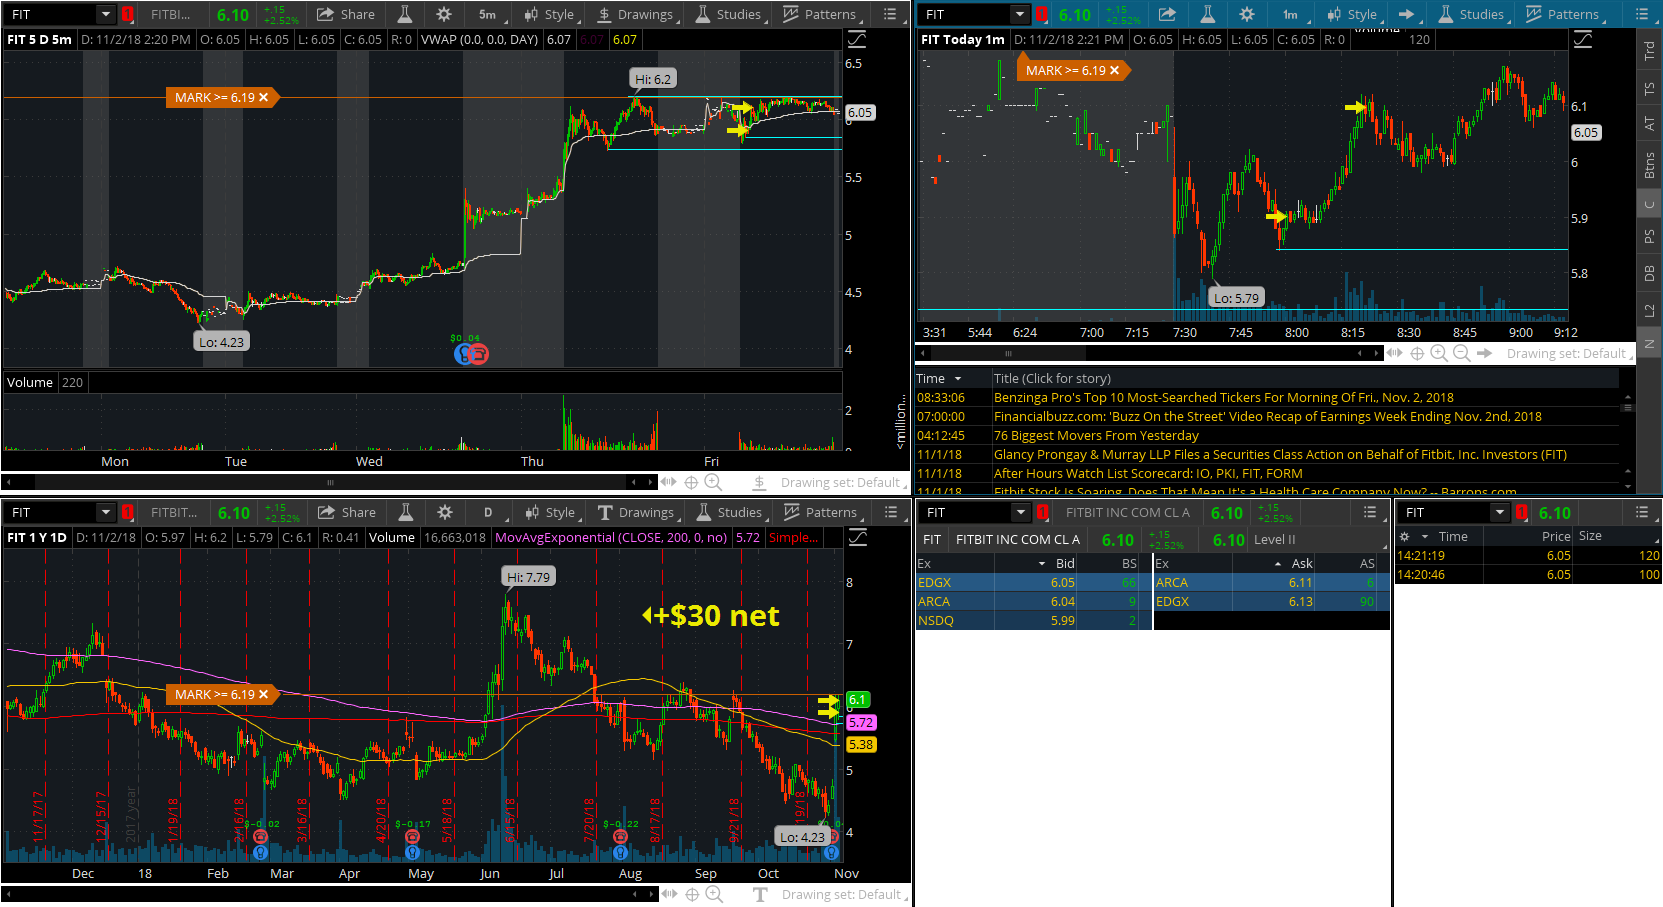Open chart settings gear in the 5m chart
This screenshot has height=907, width=1663.
click(444, 14)
